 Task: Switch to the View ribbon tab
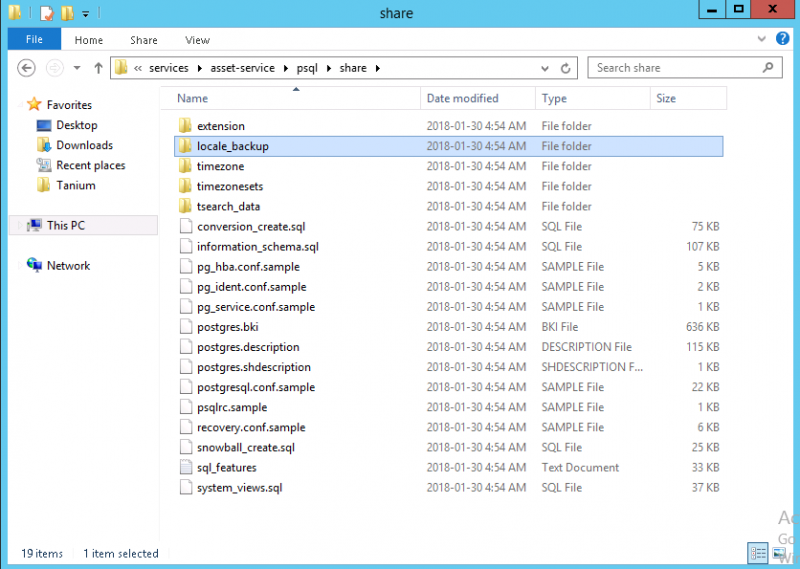coord(197,40)
